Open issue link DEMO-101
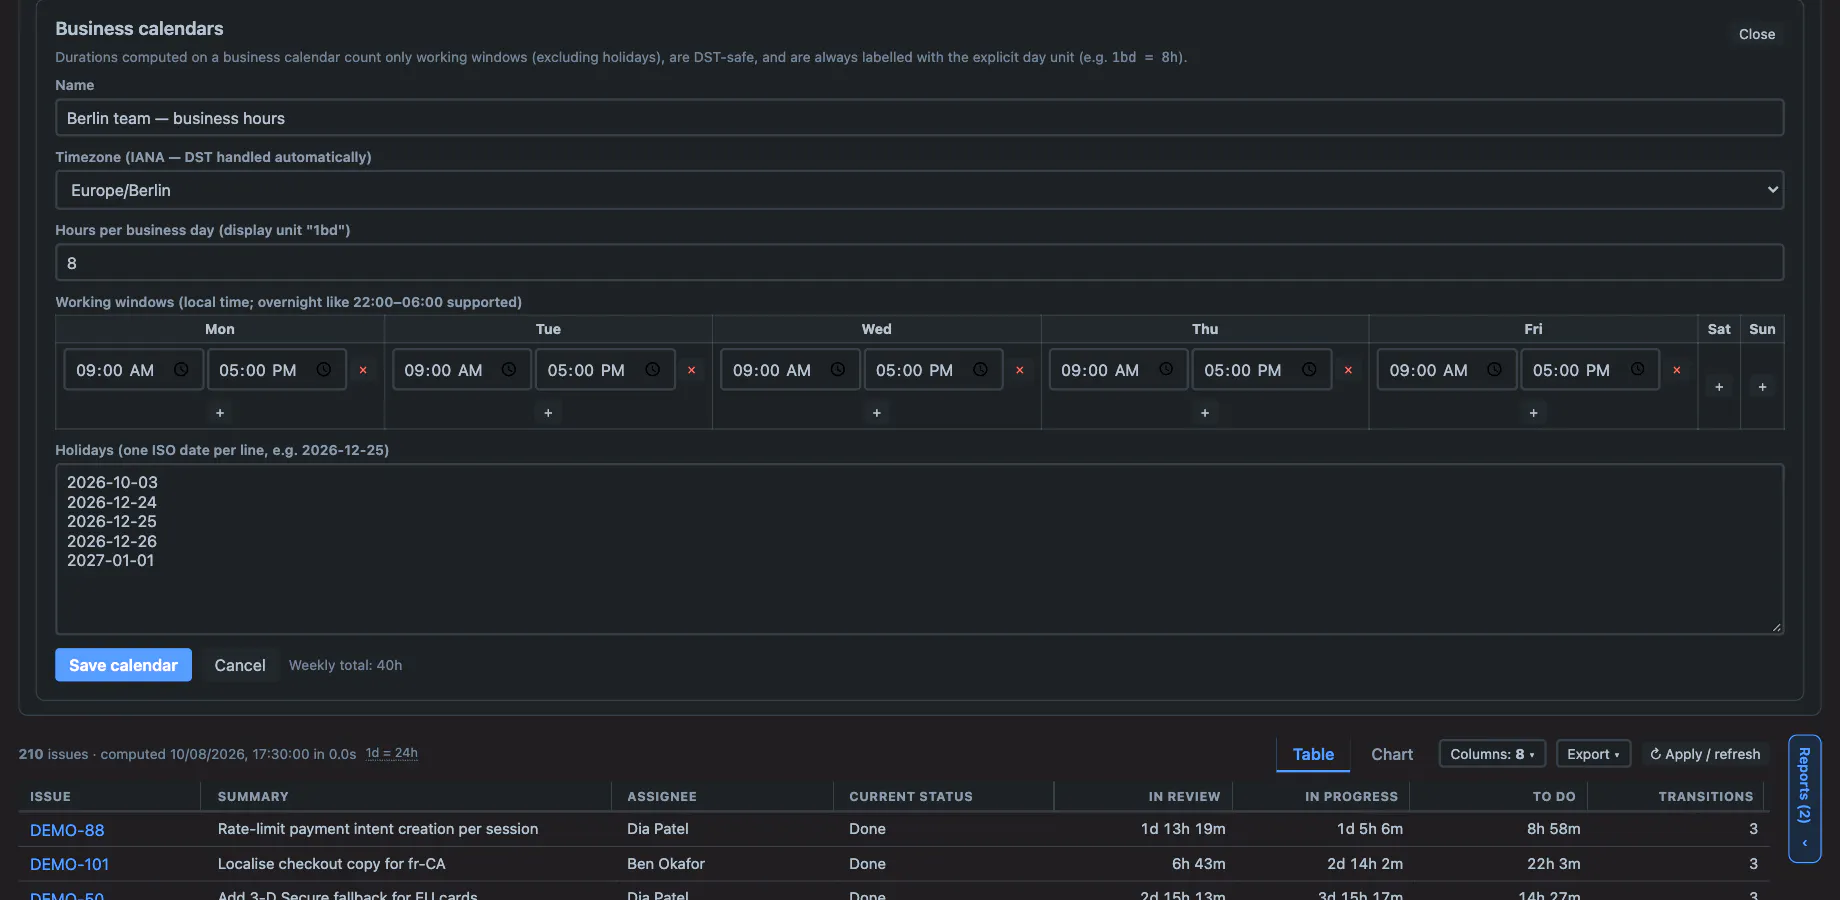 (70, 864)
